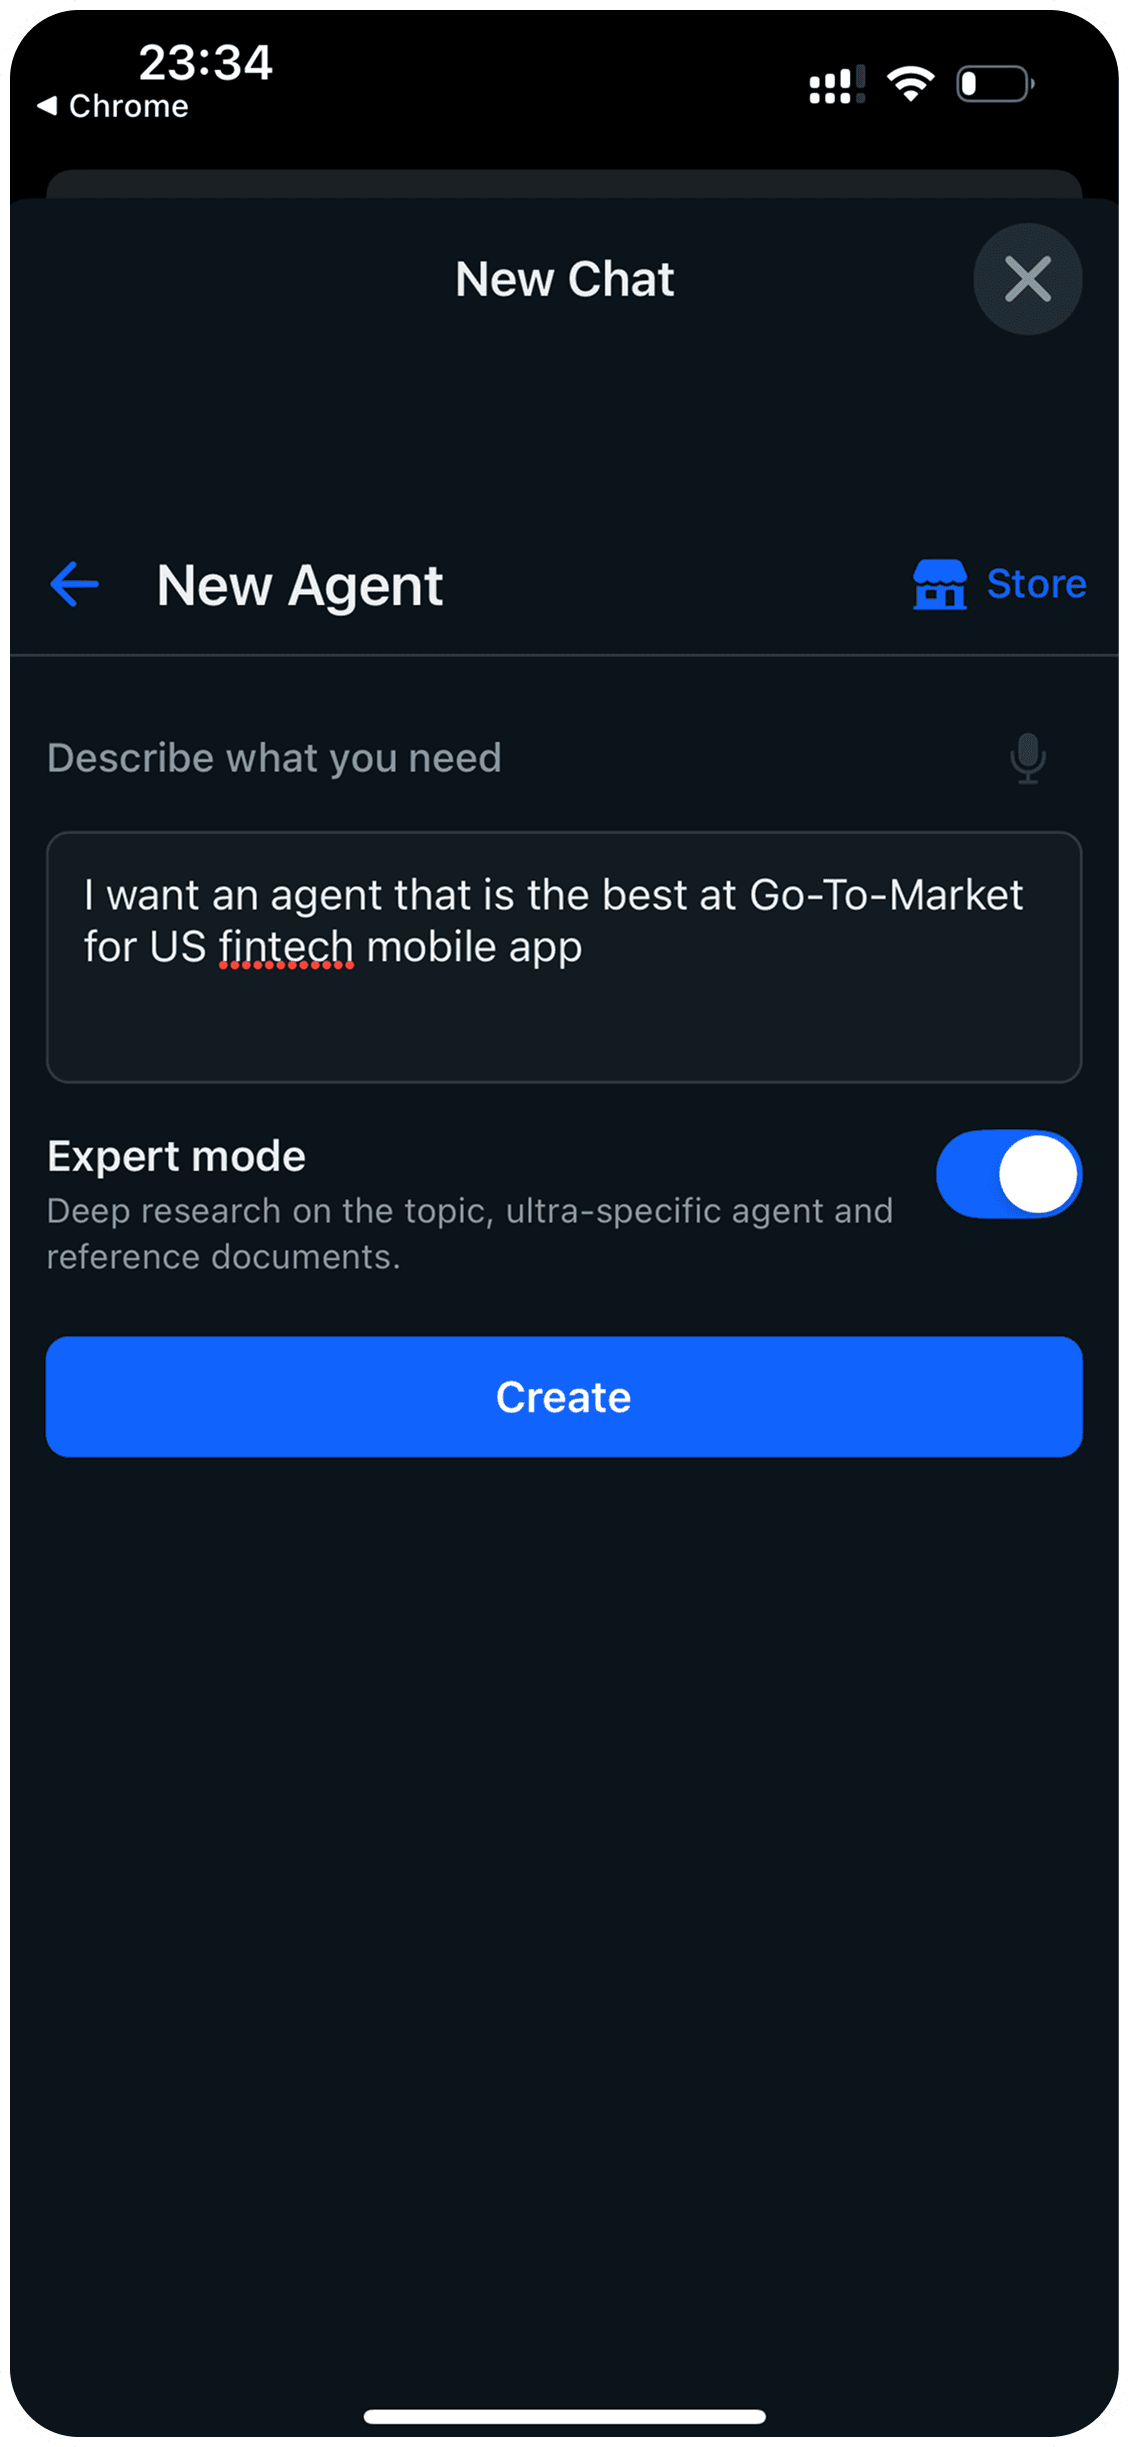Tap the Wi-Fi status icon
Viewport: 1129px width, 2447px height.
(x=910, y=84)
